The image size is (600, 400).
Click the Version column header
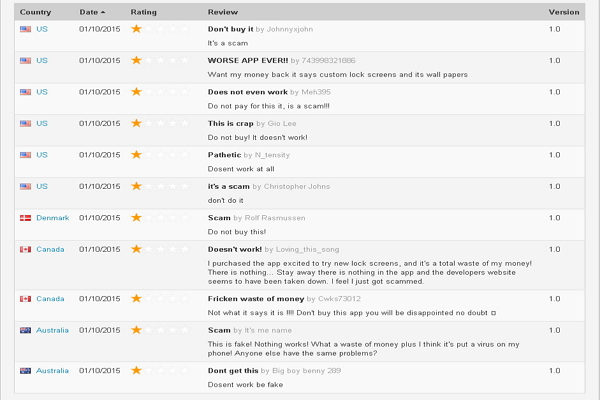pos(563,12)
